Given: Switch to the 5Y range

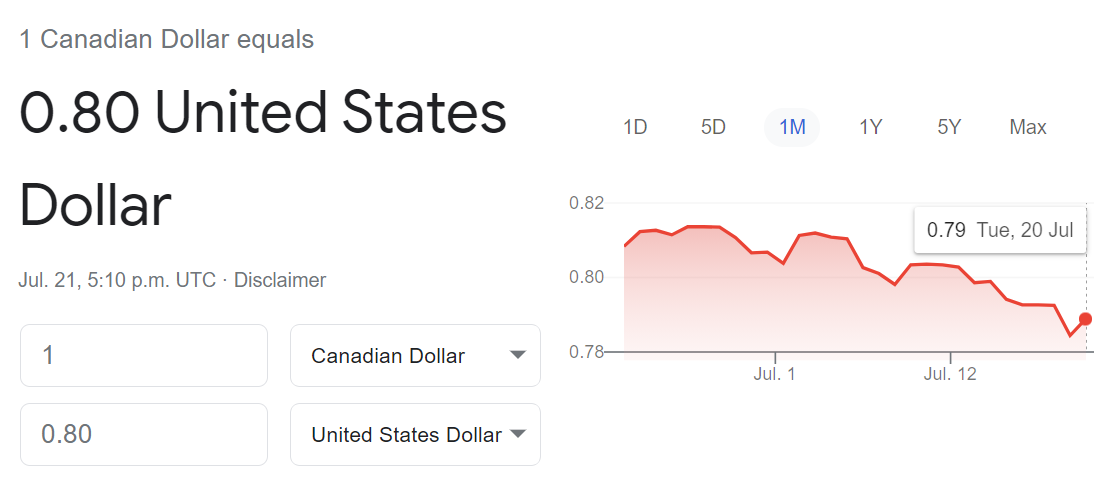Looking at the screenshot, I should tap(949, 128).
